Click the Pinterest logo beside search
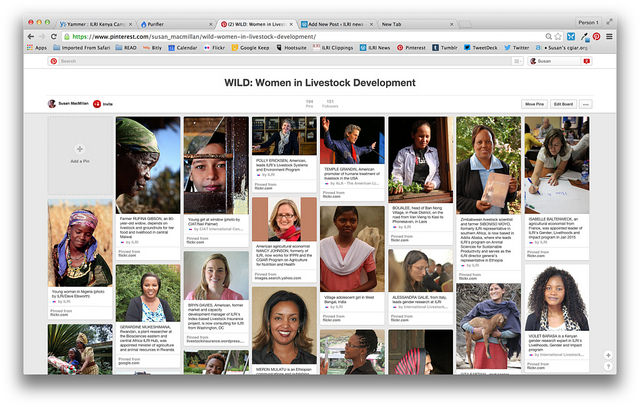Viewport: 640px width, 407px height. pos(54,61)
